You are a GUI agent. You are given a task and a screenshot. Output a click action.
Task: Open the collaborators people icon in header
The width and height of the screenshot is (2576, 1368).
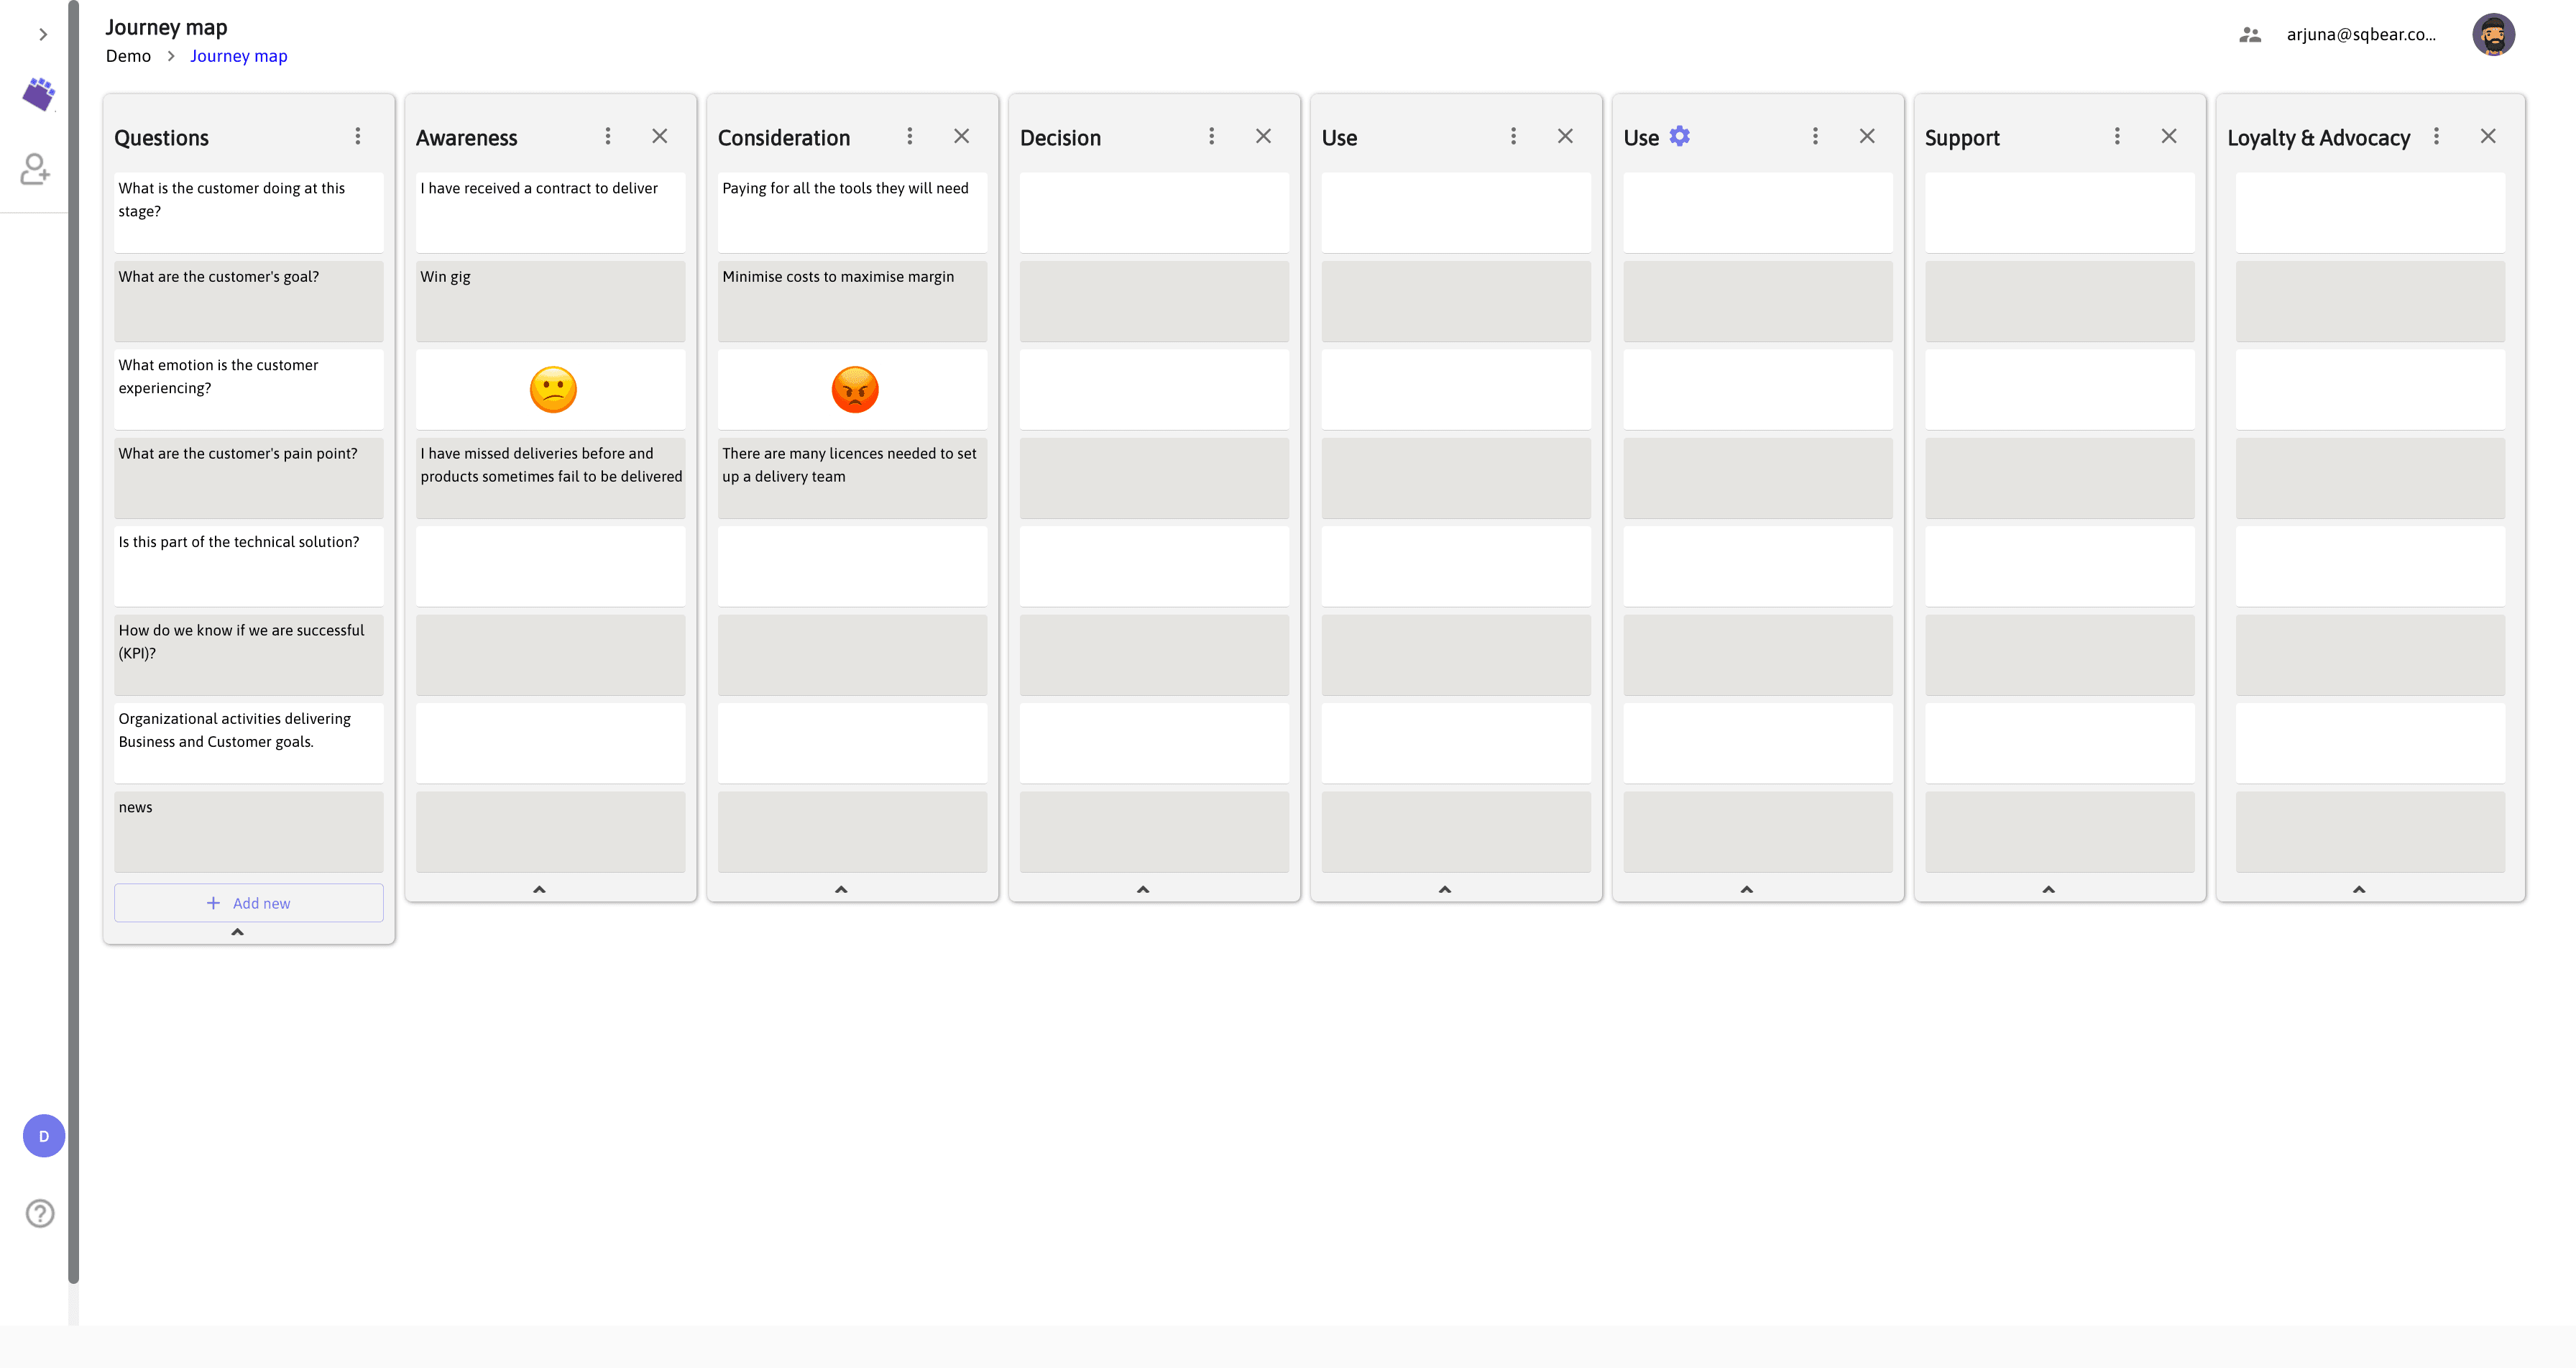pyautogui.click(x=2250, y=34)
